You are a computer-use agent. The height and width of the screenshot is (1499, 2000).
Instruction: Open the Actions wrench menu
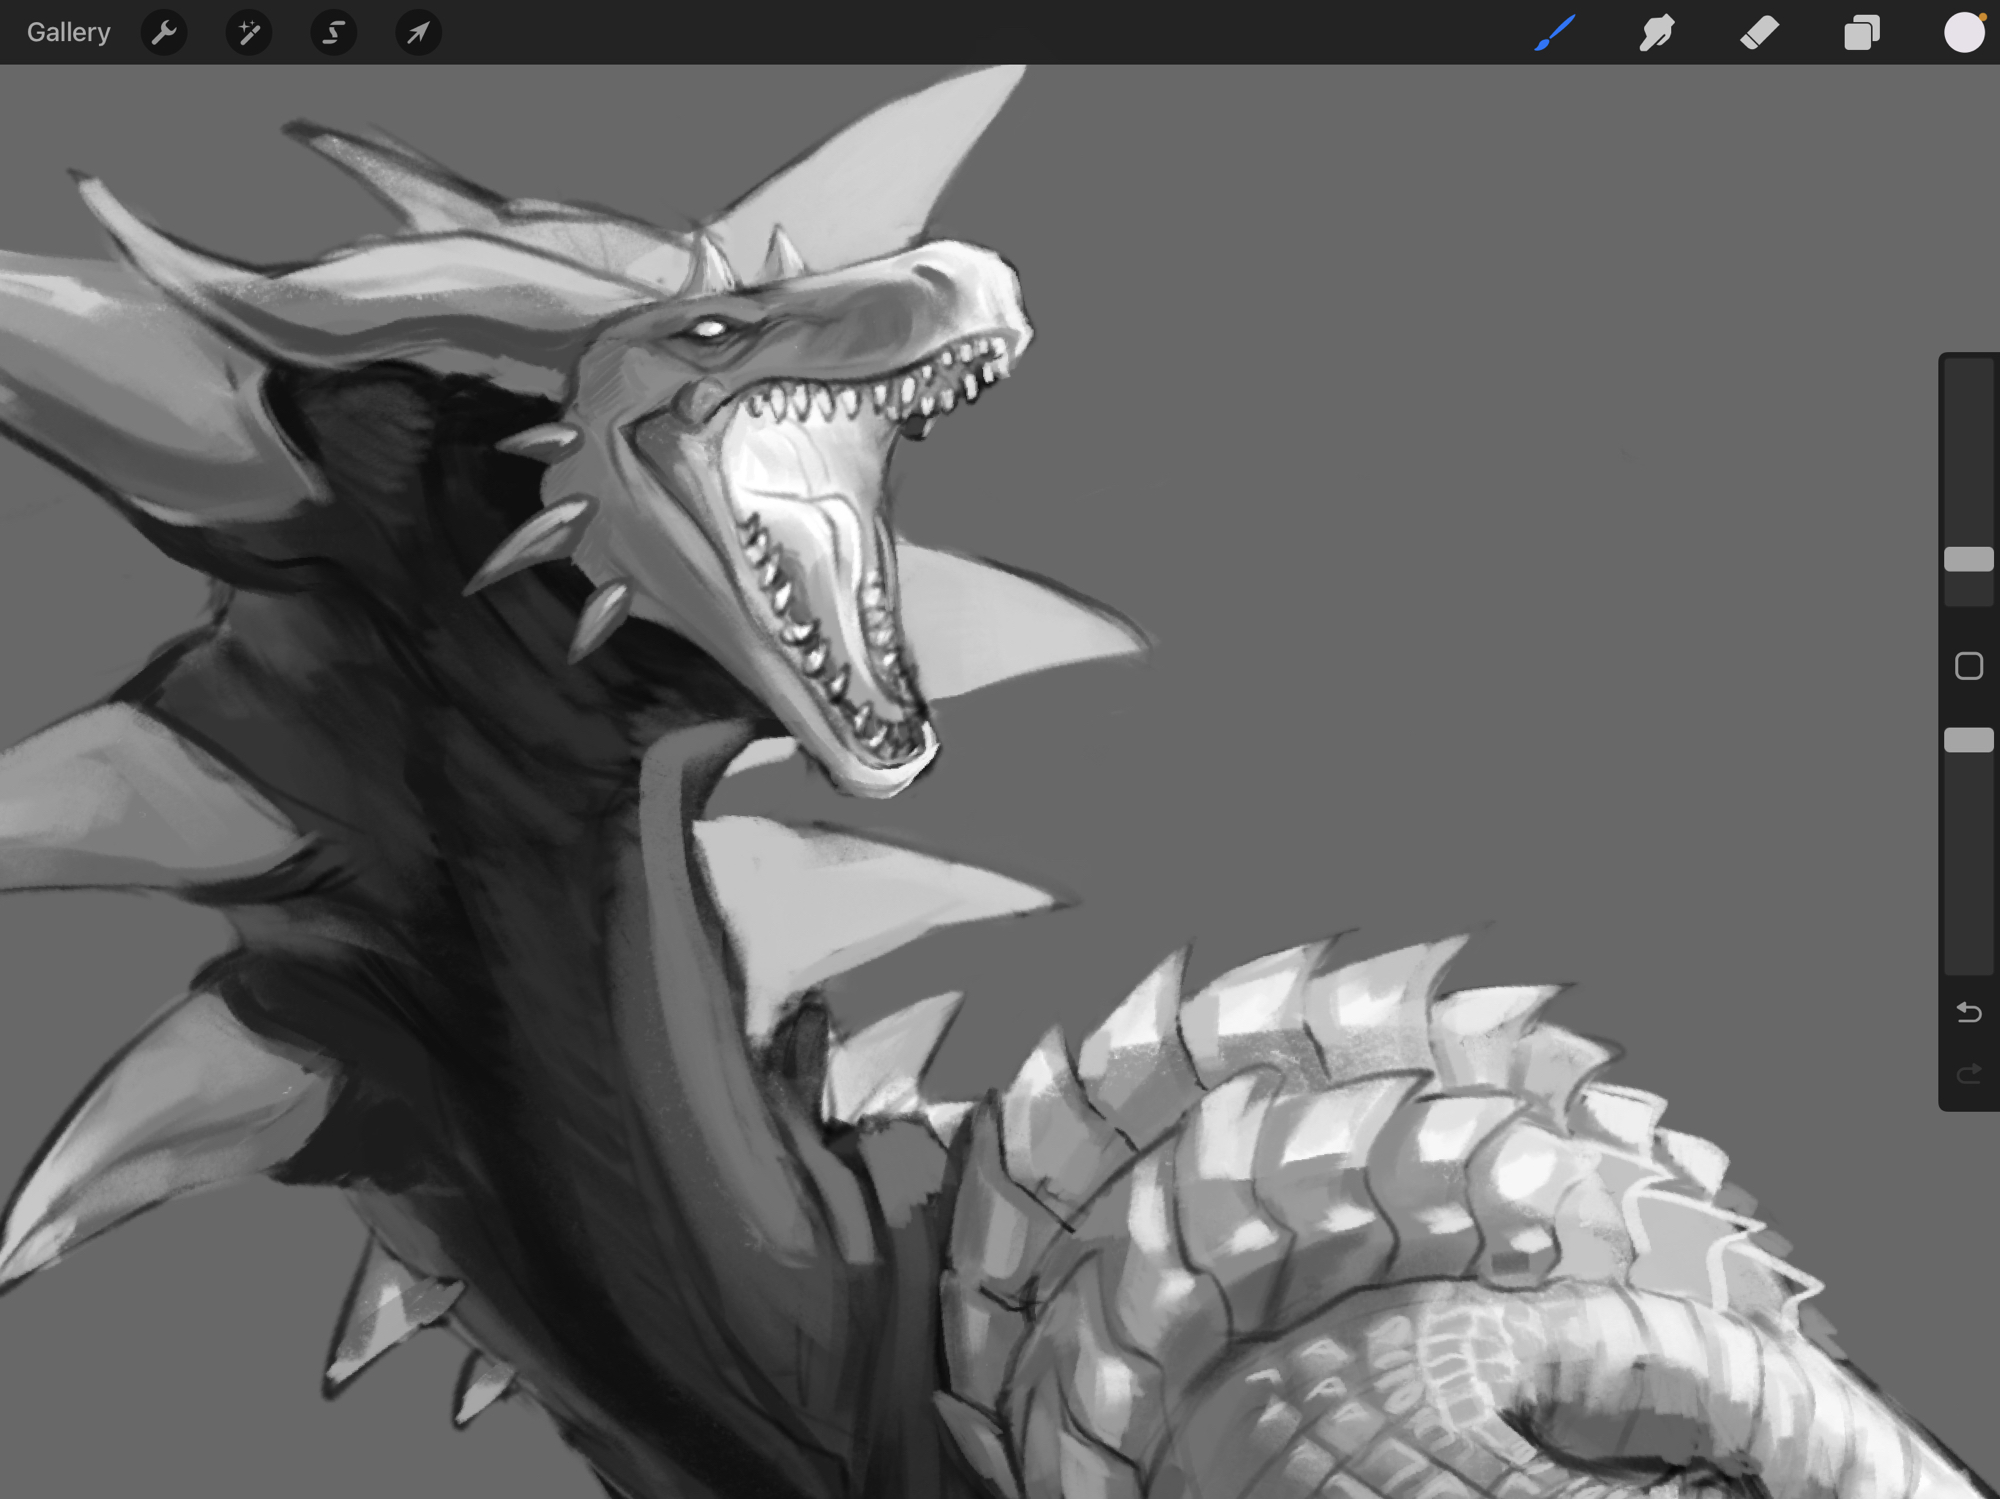tap(164, 32)
